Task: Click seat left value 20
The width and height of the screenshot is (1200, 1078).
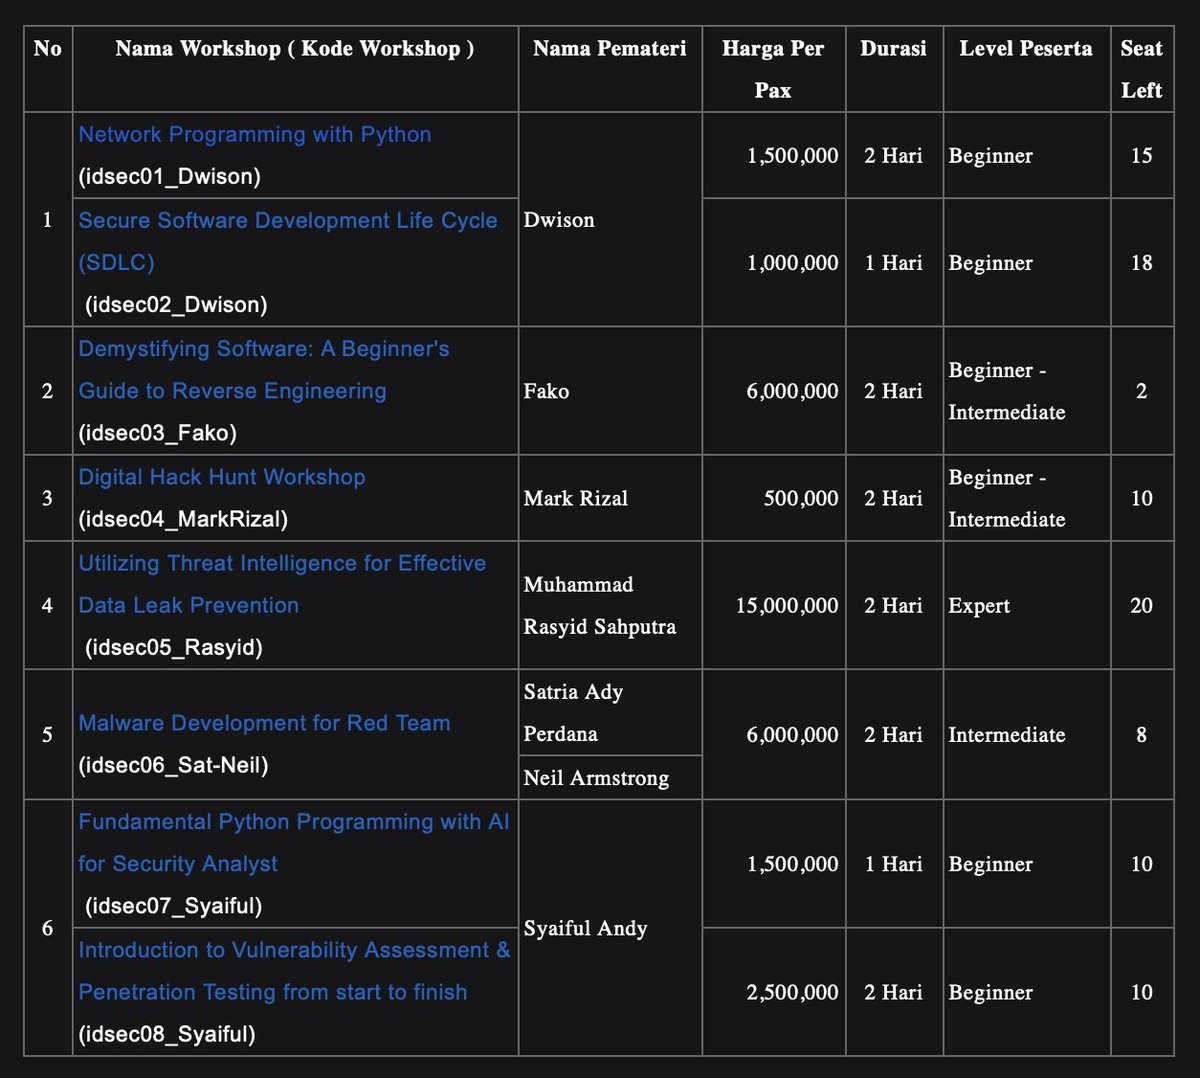Action: tap(1141, 606)
